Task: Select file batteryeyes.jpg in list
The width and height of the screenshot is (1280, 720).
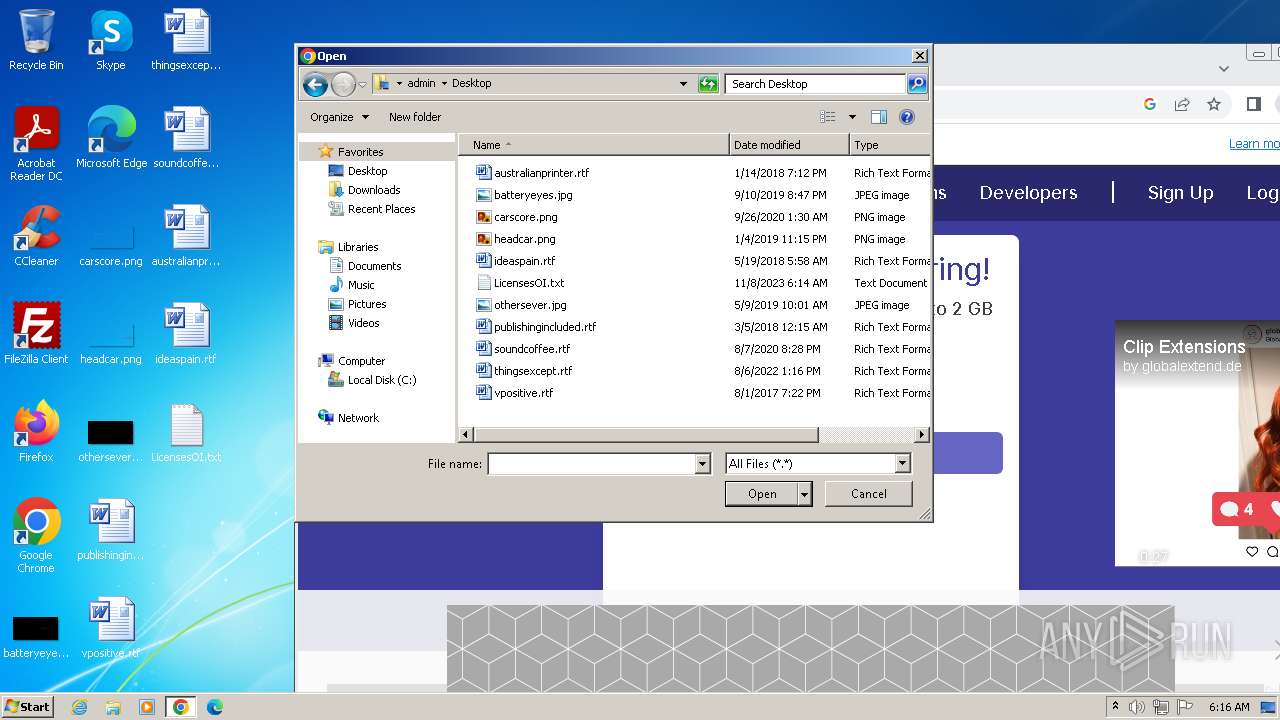Action: pos(533,195)
